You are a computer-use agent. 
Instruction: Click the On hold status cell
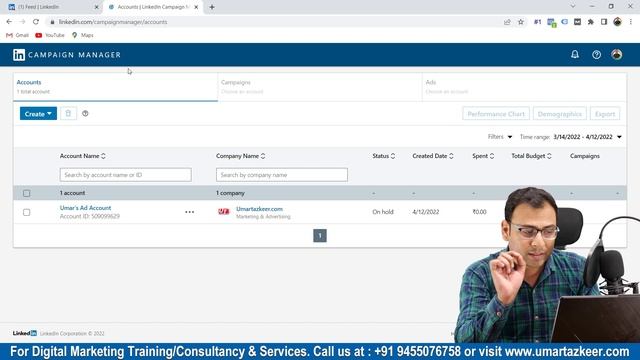383,212
